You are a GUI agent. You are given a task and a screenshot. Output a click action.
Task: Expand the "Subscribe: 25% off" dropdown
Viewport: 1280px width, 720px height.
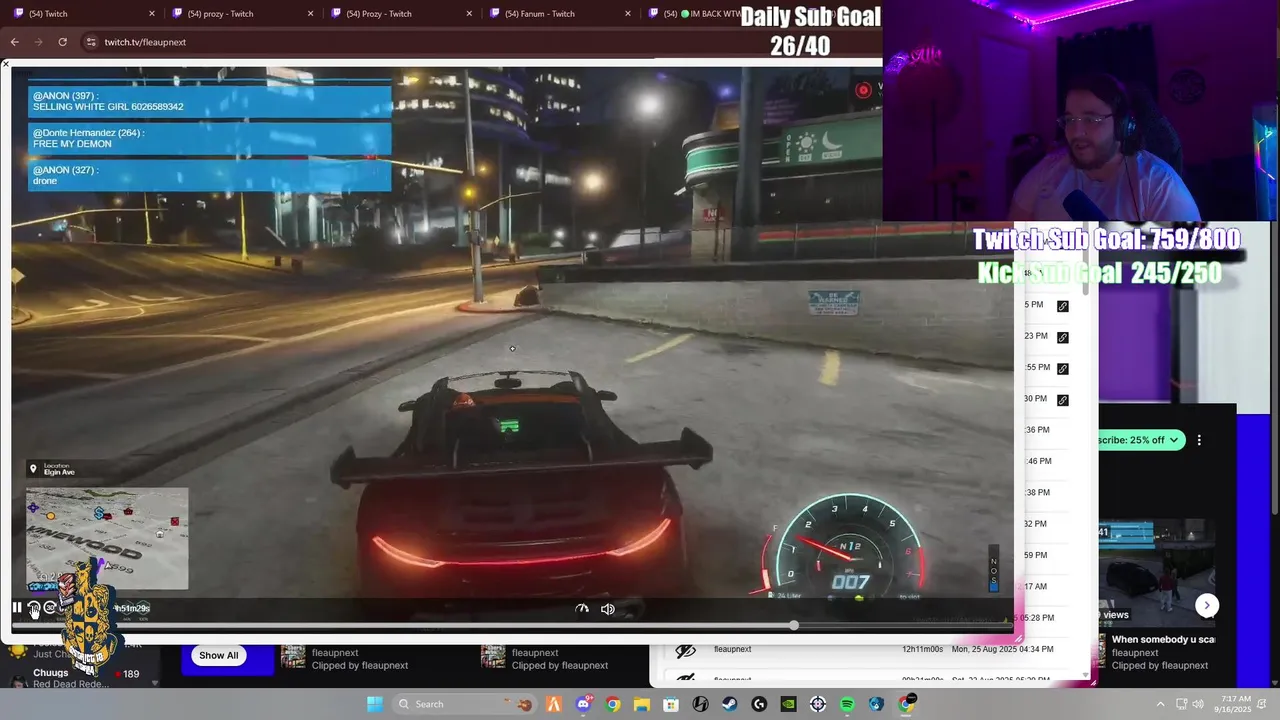tap(1141, 440)
